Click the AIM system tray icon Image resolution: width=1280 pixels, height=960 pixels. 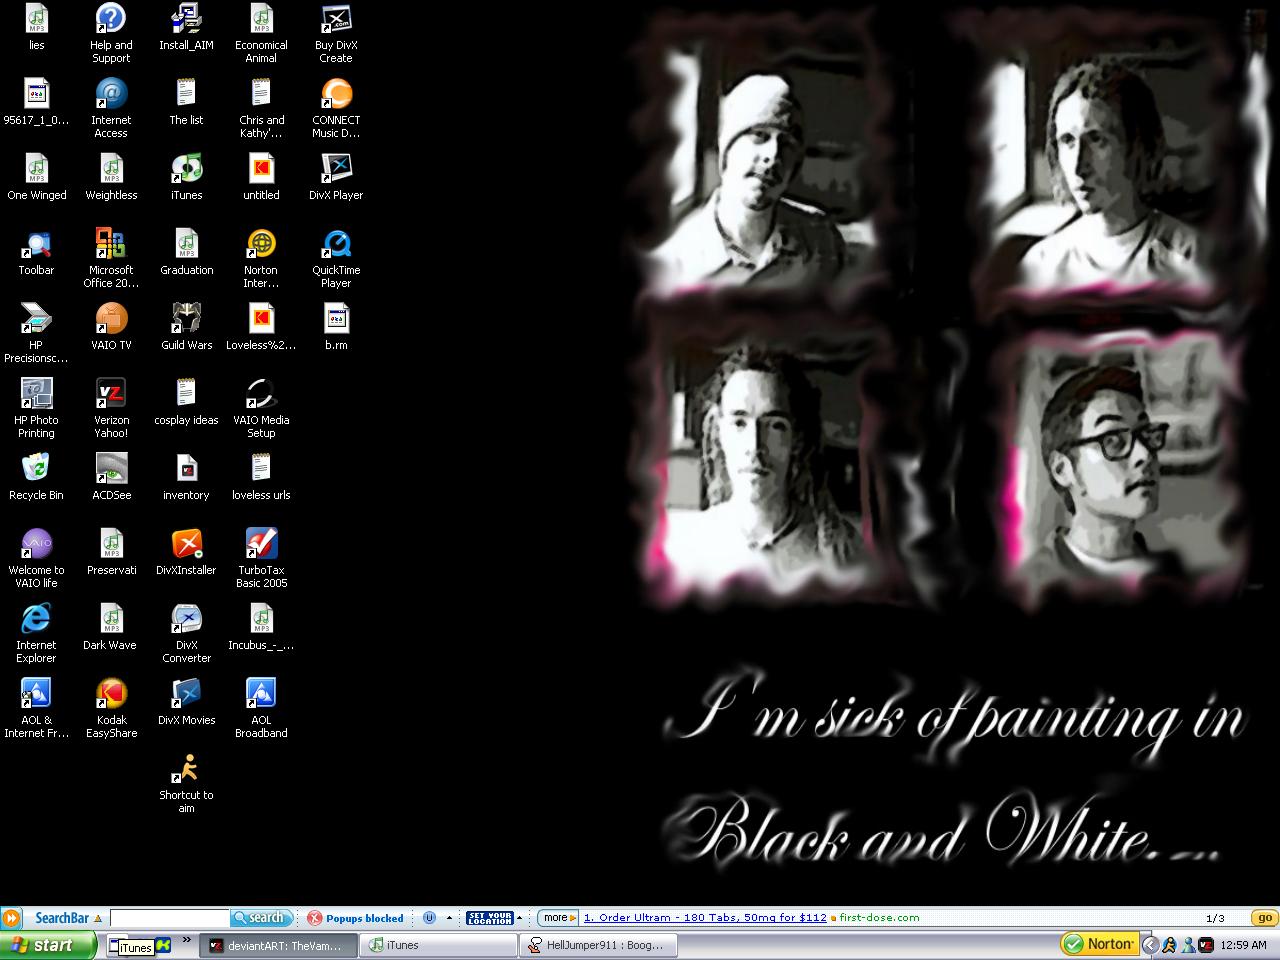pos(1168,945)
